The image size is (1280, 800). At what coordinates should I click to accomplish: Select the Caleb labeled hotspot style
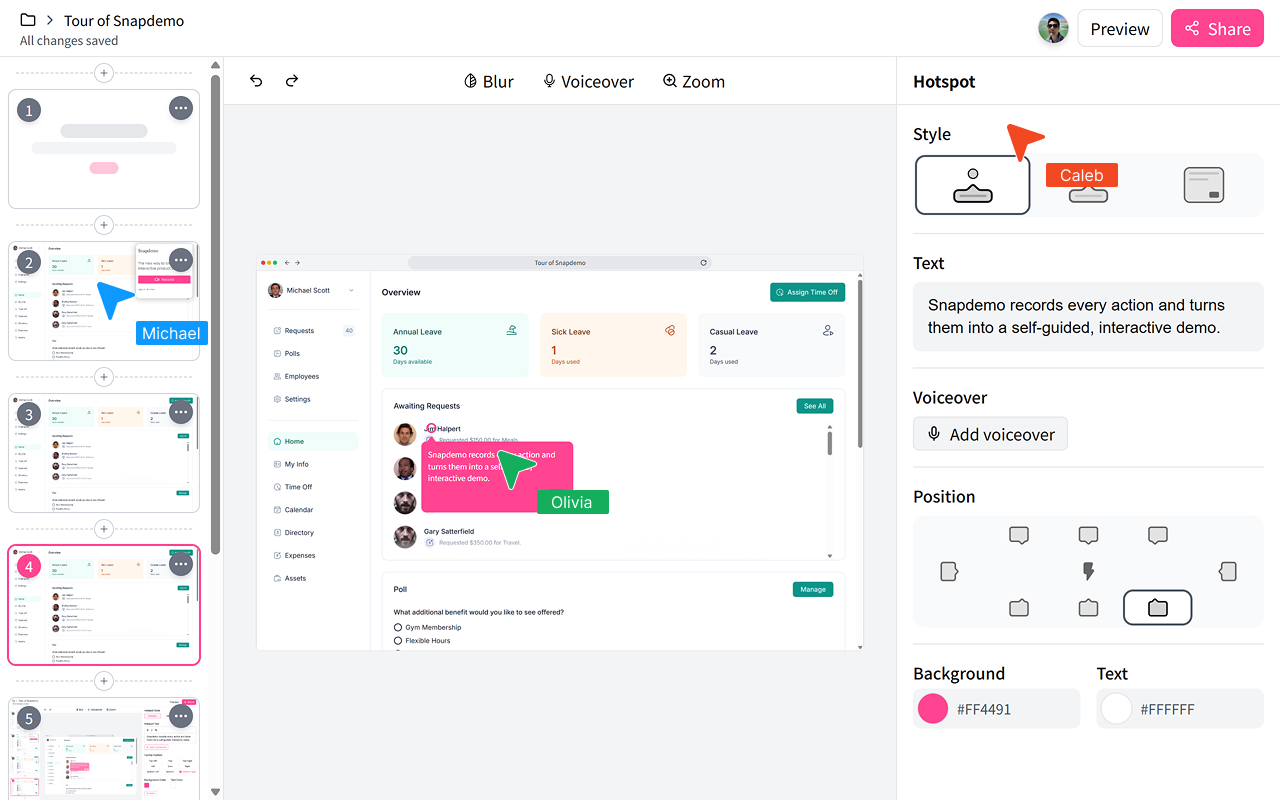point(1087,185)
